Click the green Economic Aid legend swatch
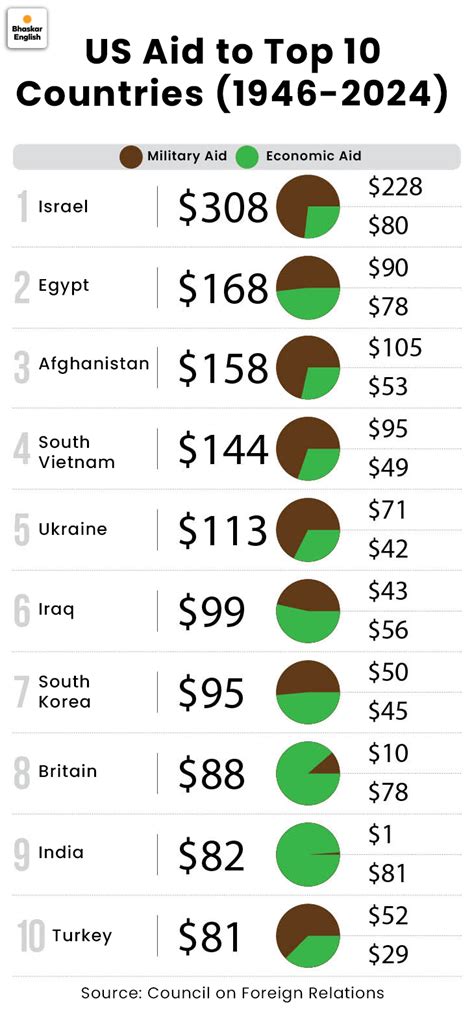This screenshot has height=1010, width=474. pos(247,157)
